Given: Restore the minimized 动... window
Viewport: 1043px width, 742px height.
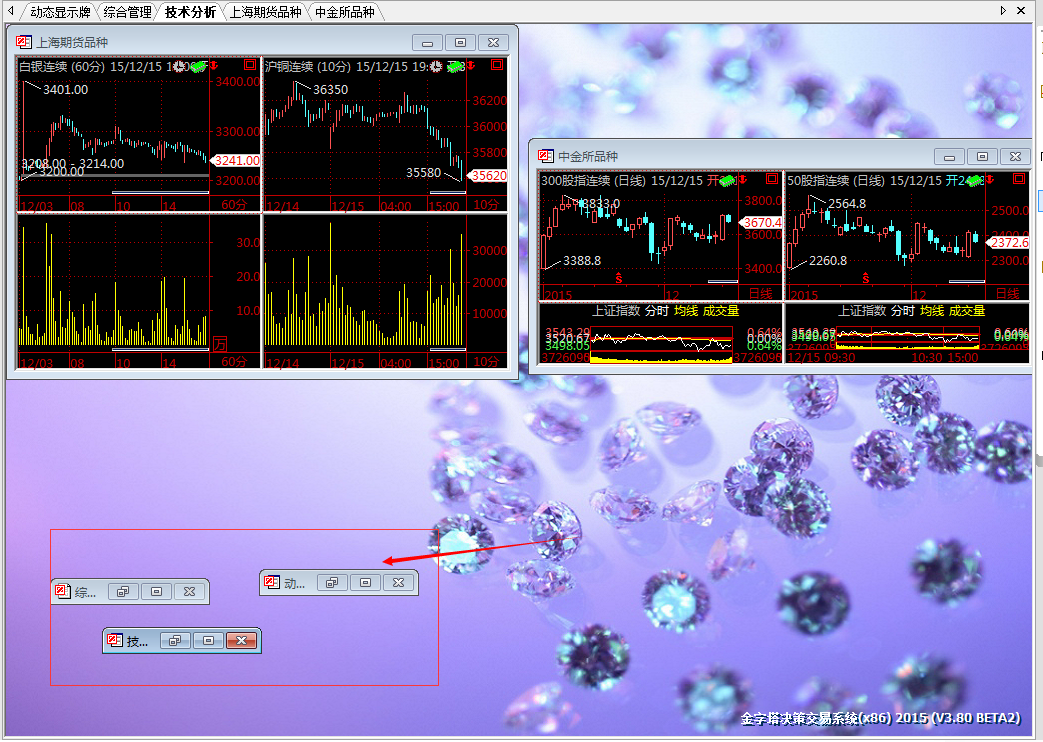Looking at the screenshot, I should coord(332,582).
